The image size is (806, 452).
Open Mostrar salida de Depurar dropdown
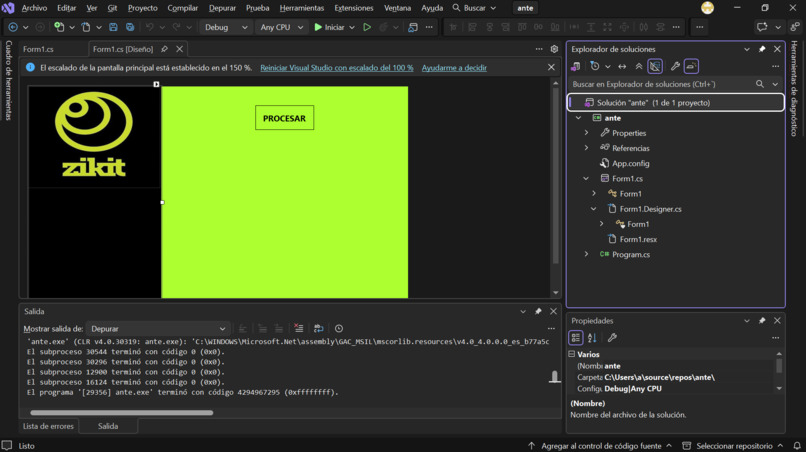pos(158,329)
